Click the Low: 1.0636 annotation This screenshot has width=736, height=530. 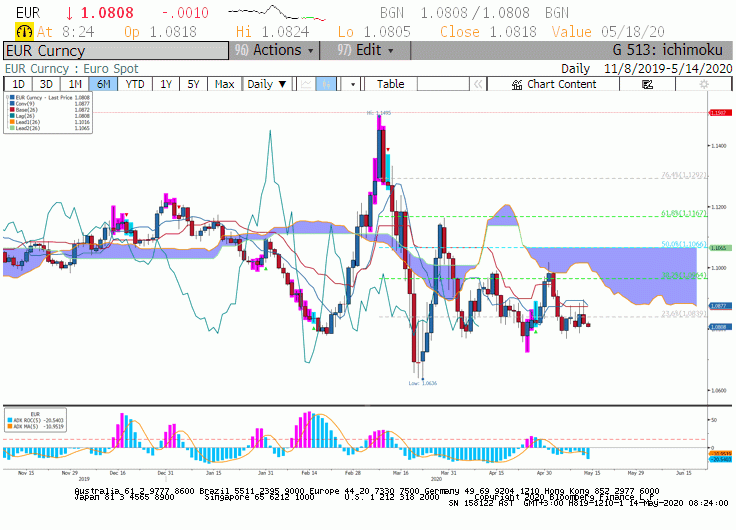[x=422, y=384]
